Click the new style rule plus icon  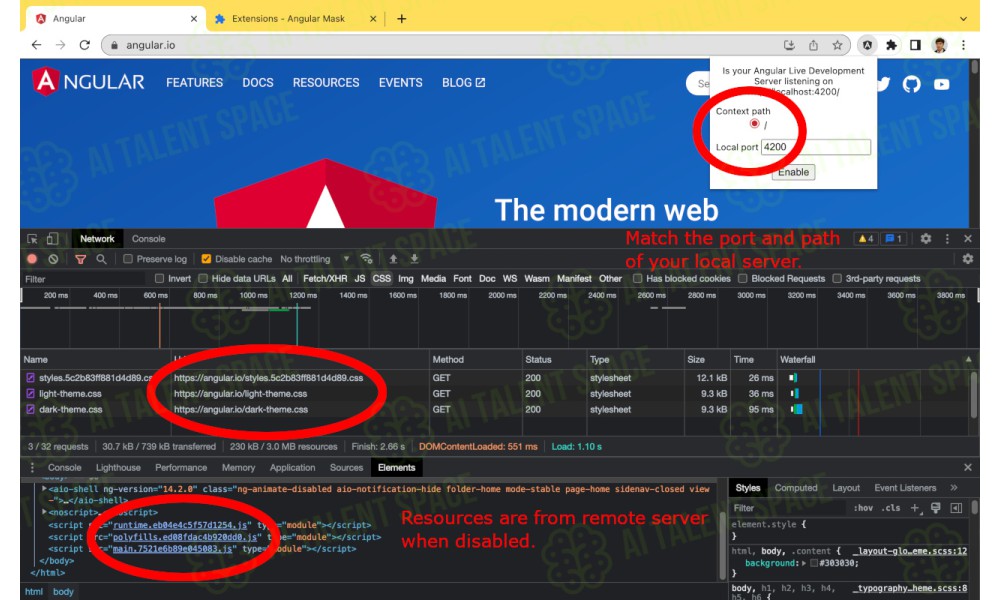click(x=915, y=508)
